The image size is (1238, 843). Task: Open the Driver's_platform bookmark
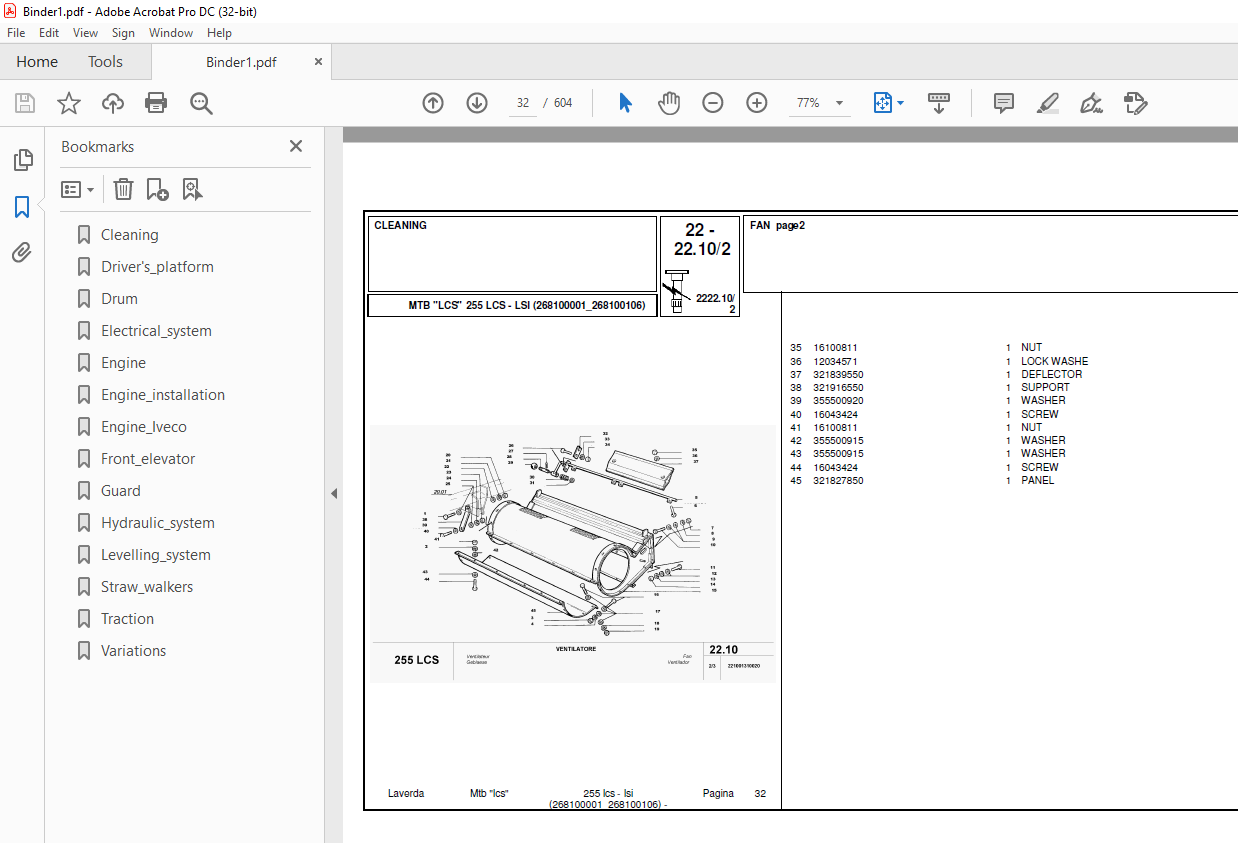point(157,267)
